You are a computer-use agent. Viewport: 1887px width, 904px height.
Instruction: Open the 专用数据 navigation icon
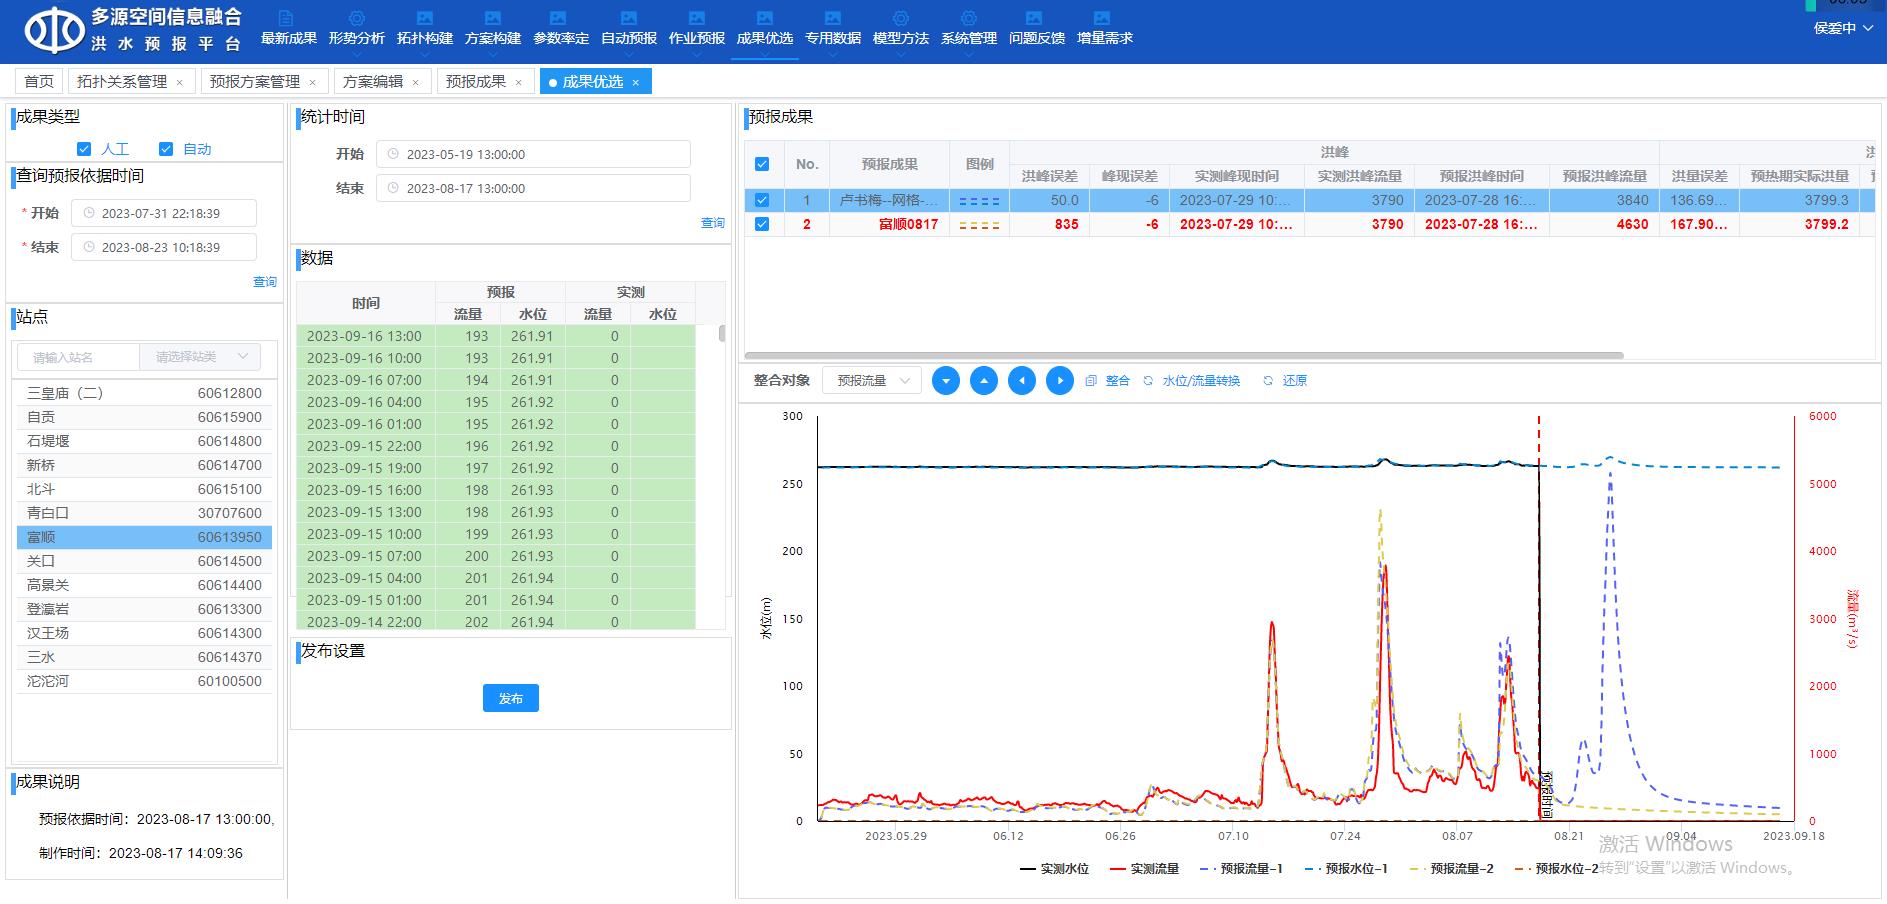click(832, 19)
